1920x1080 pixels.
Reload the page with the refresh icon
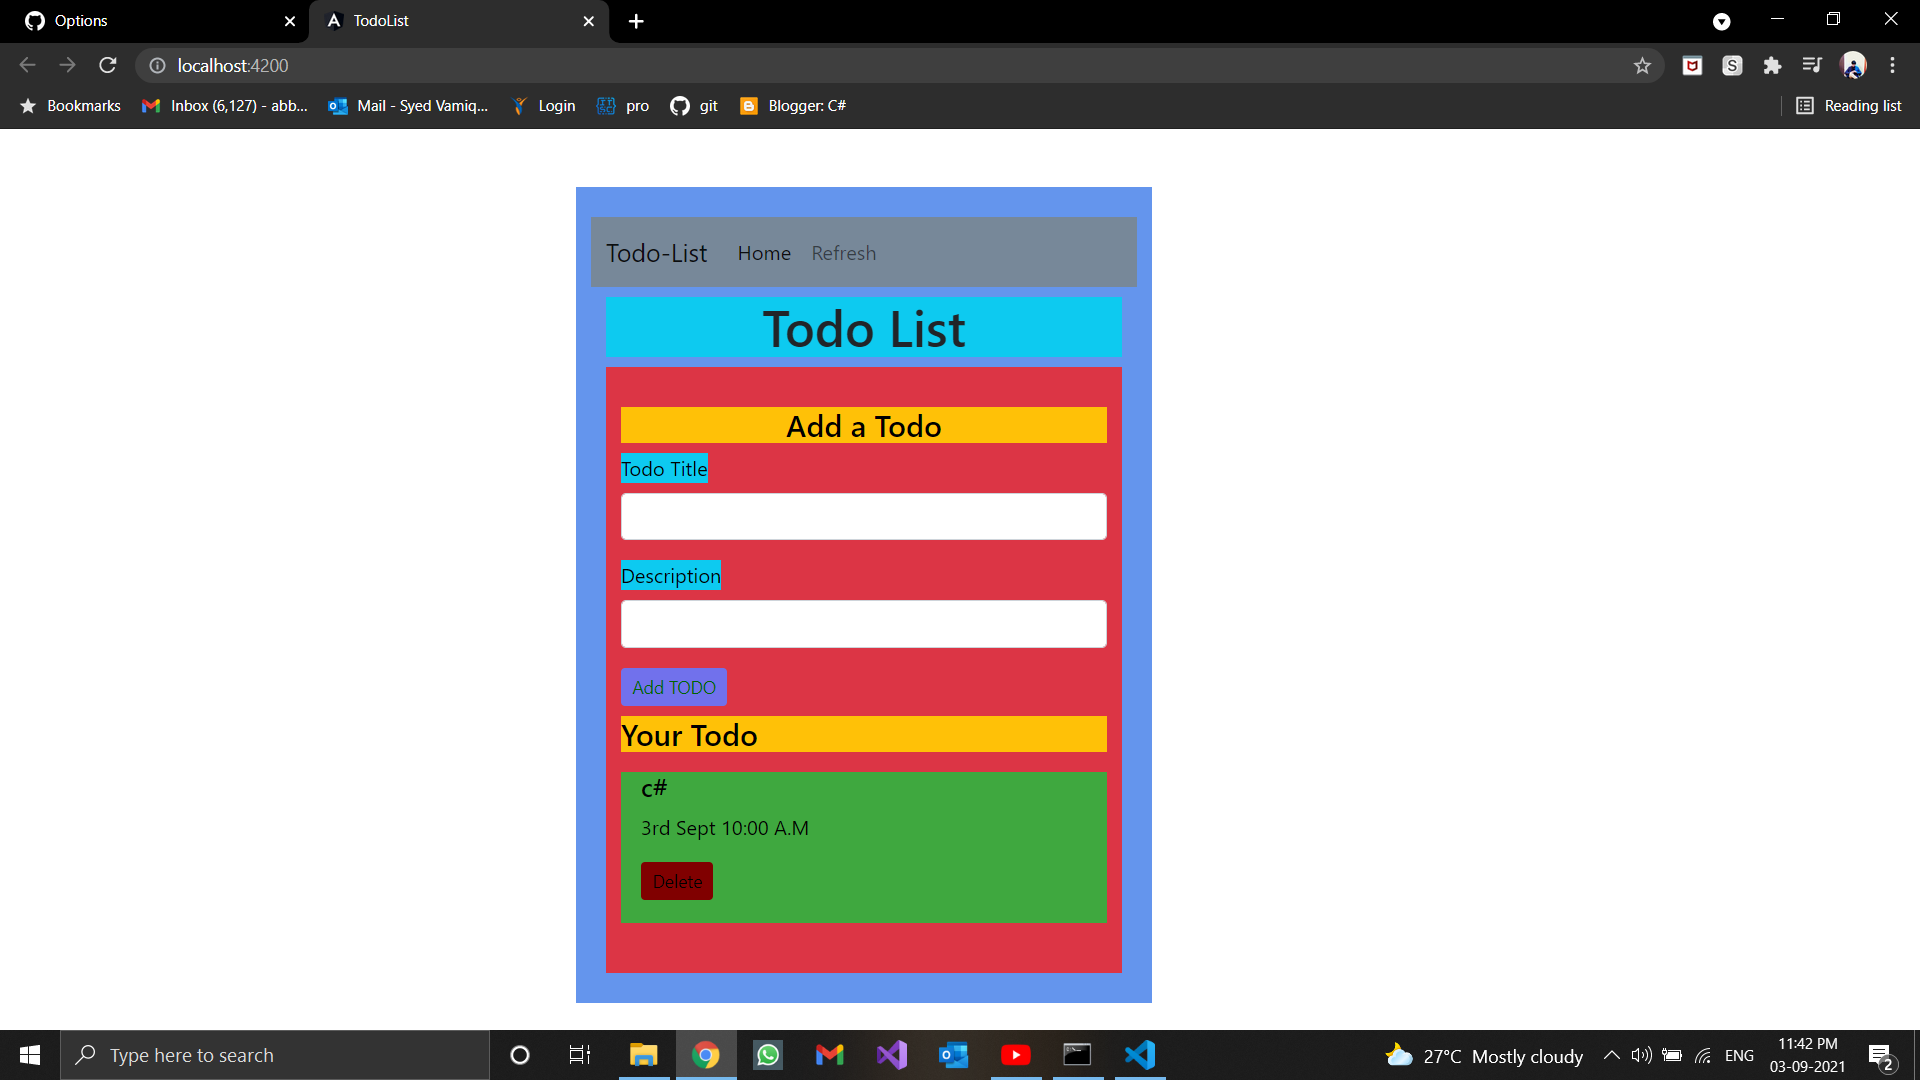click(x=108, y=65)
